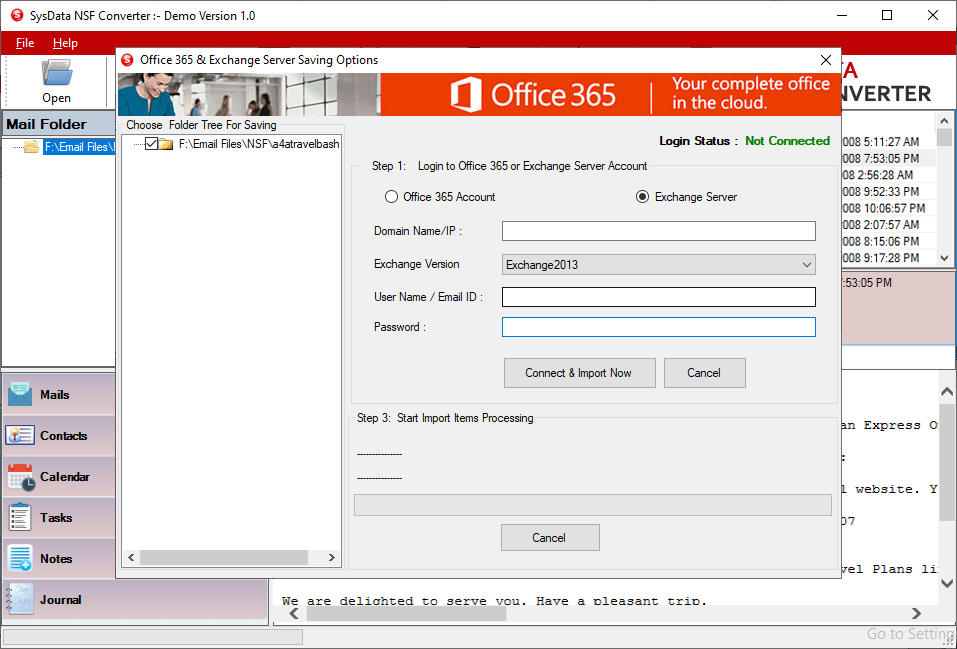Click Cancel next to Connect & Import Now
The image size is (957, 649).
point(704,373)
